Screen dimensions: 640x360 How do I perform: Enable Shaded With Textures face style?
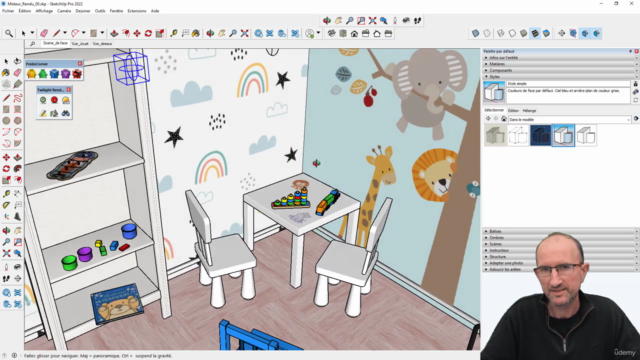coord(535,33)
